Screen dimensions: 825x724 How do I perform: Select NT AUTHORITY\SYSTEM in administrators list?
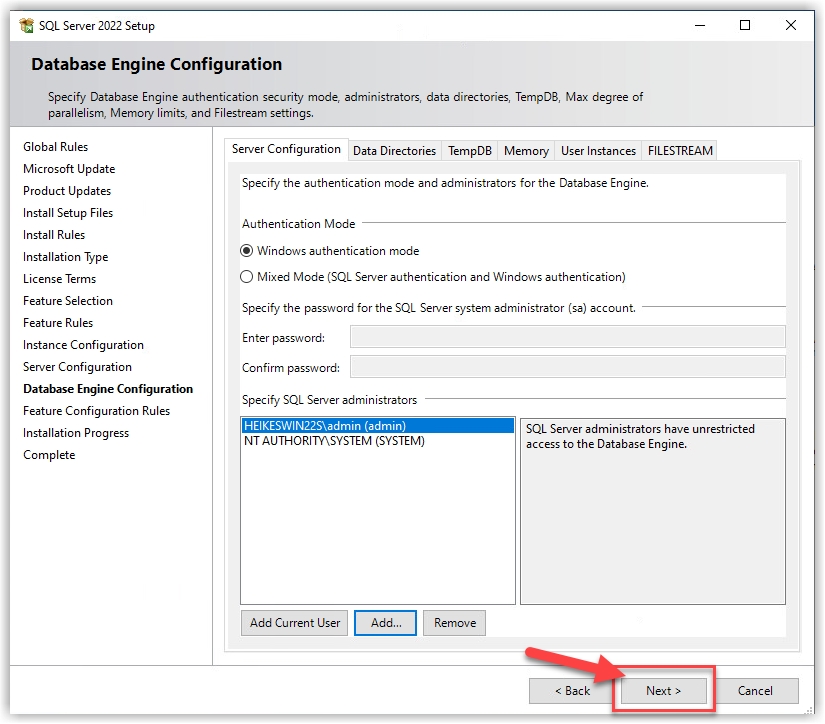(334, 441)
